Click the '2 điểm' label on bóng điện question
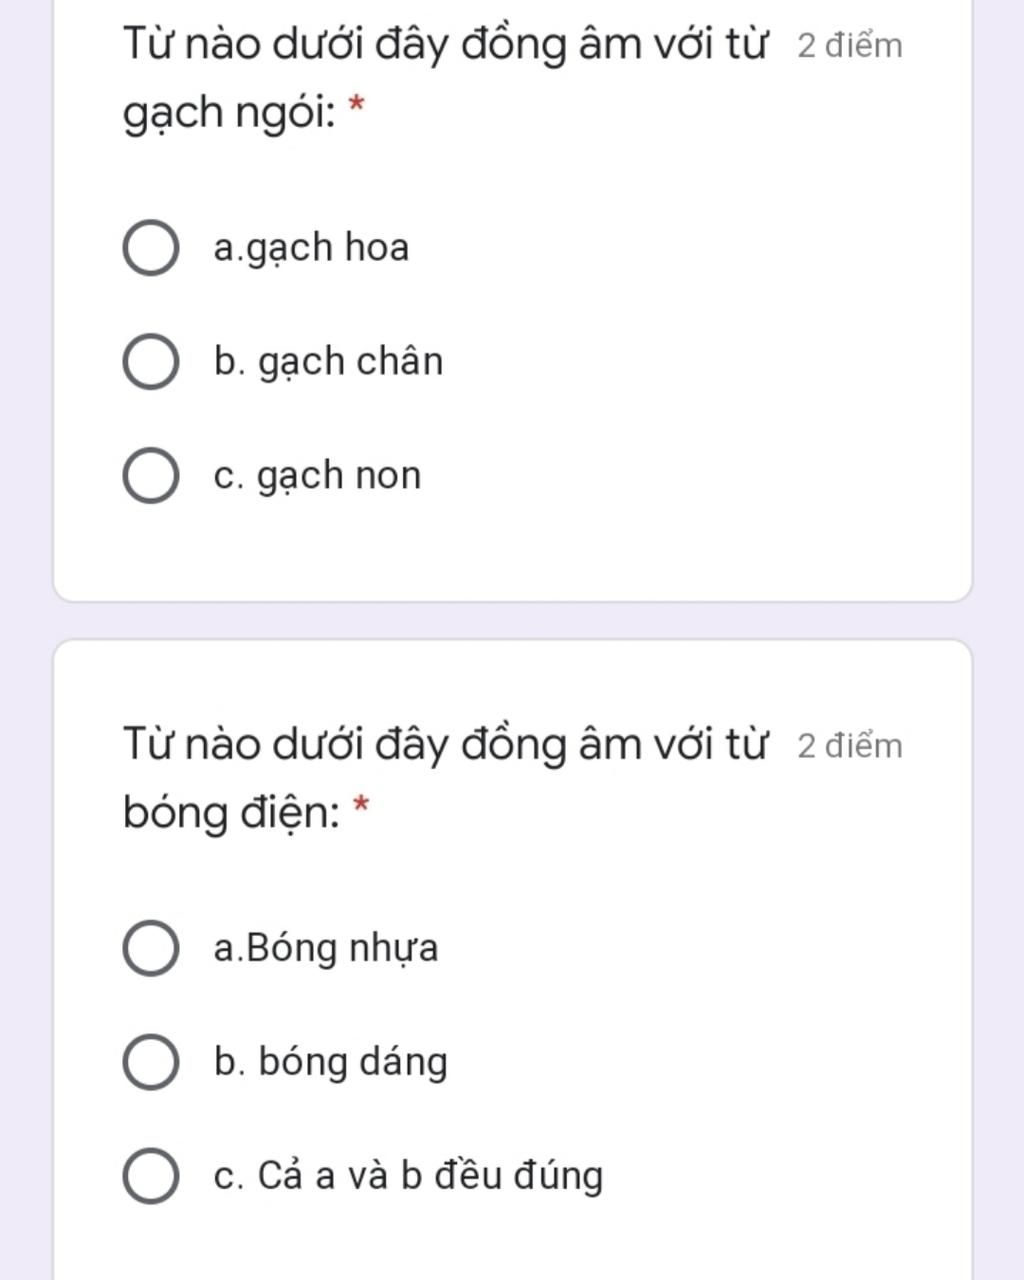 pos(850,746)
